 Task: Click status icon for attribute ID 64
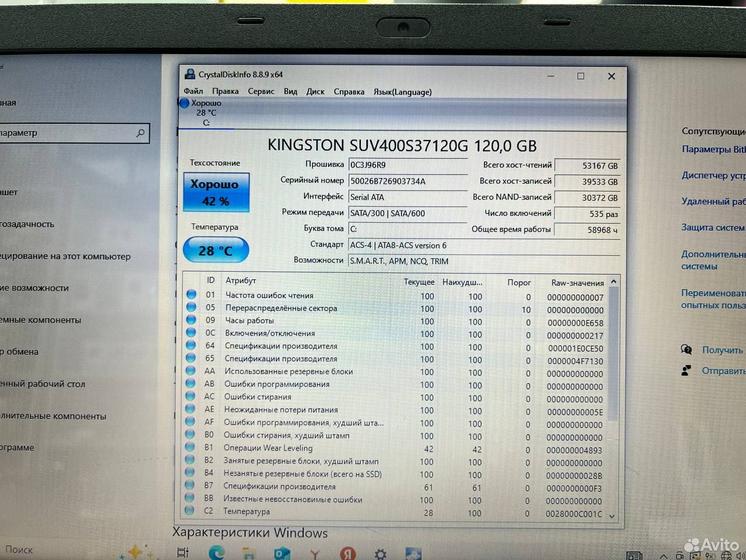coord(191,345)
